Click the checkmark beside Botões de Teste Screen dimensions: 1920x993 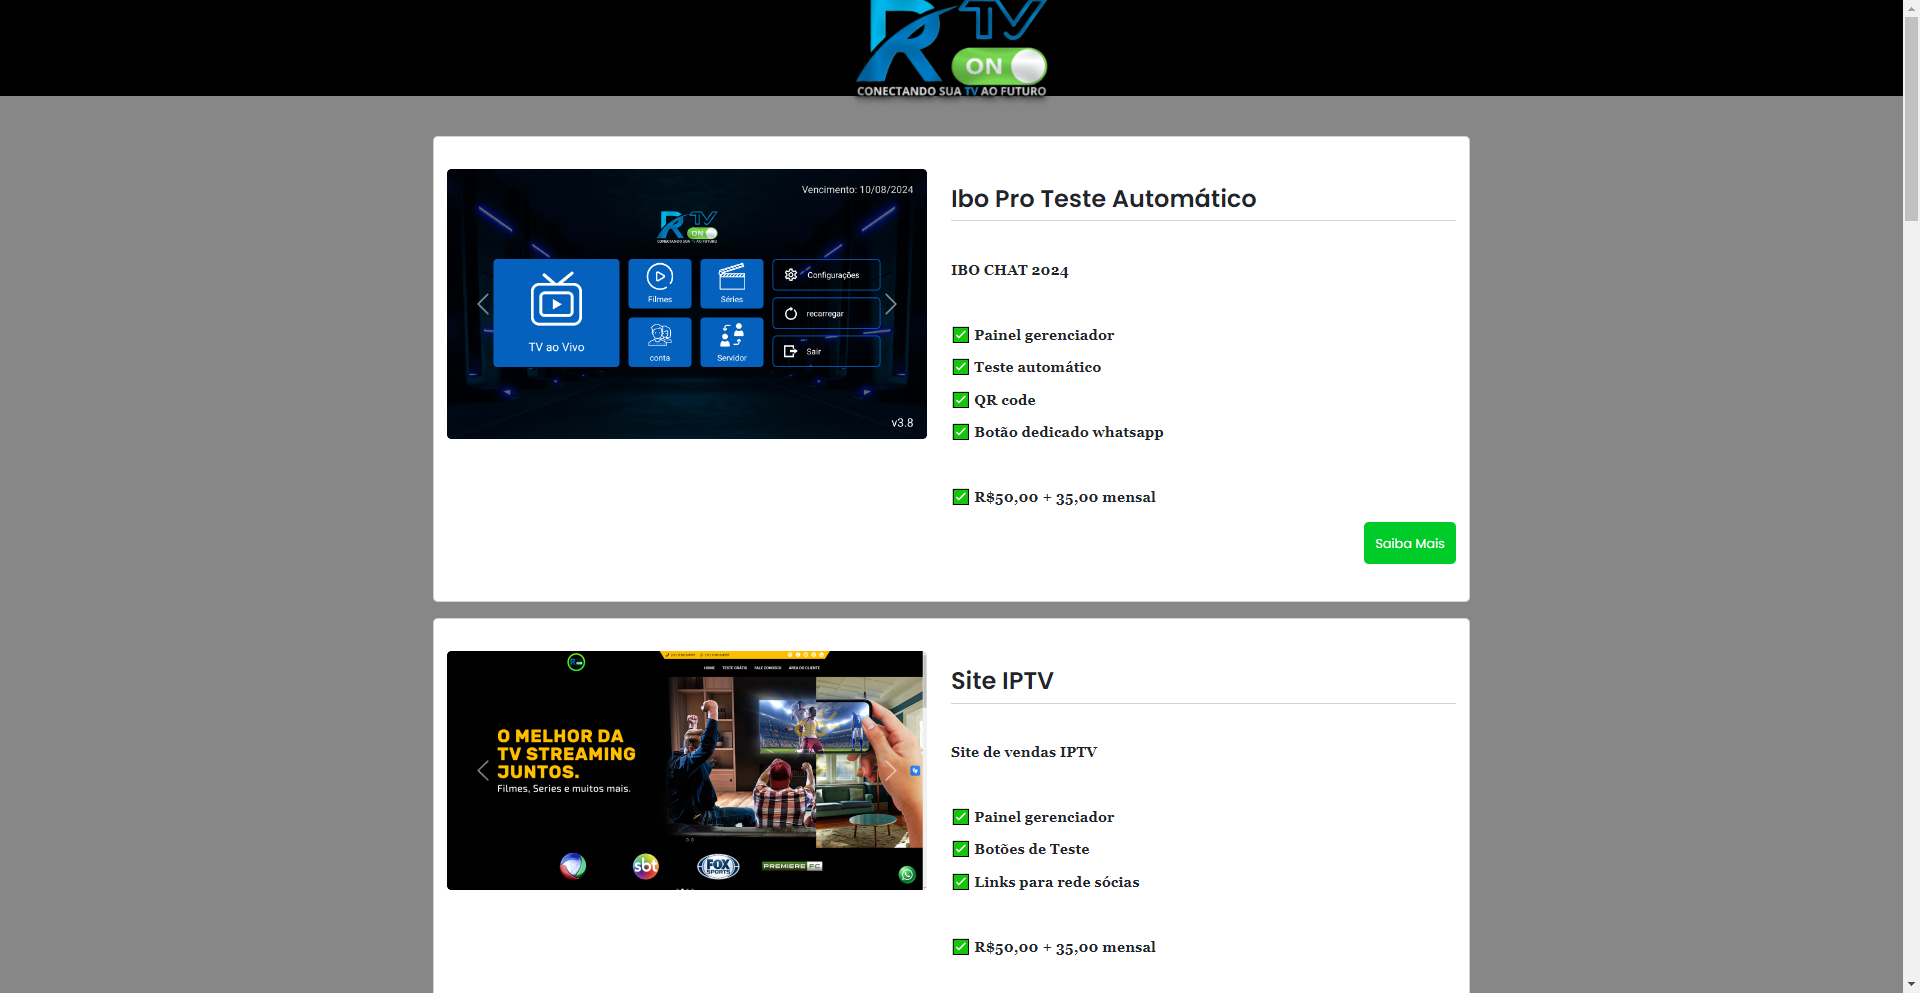pos(960,849)
